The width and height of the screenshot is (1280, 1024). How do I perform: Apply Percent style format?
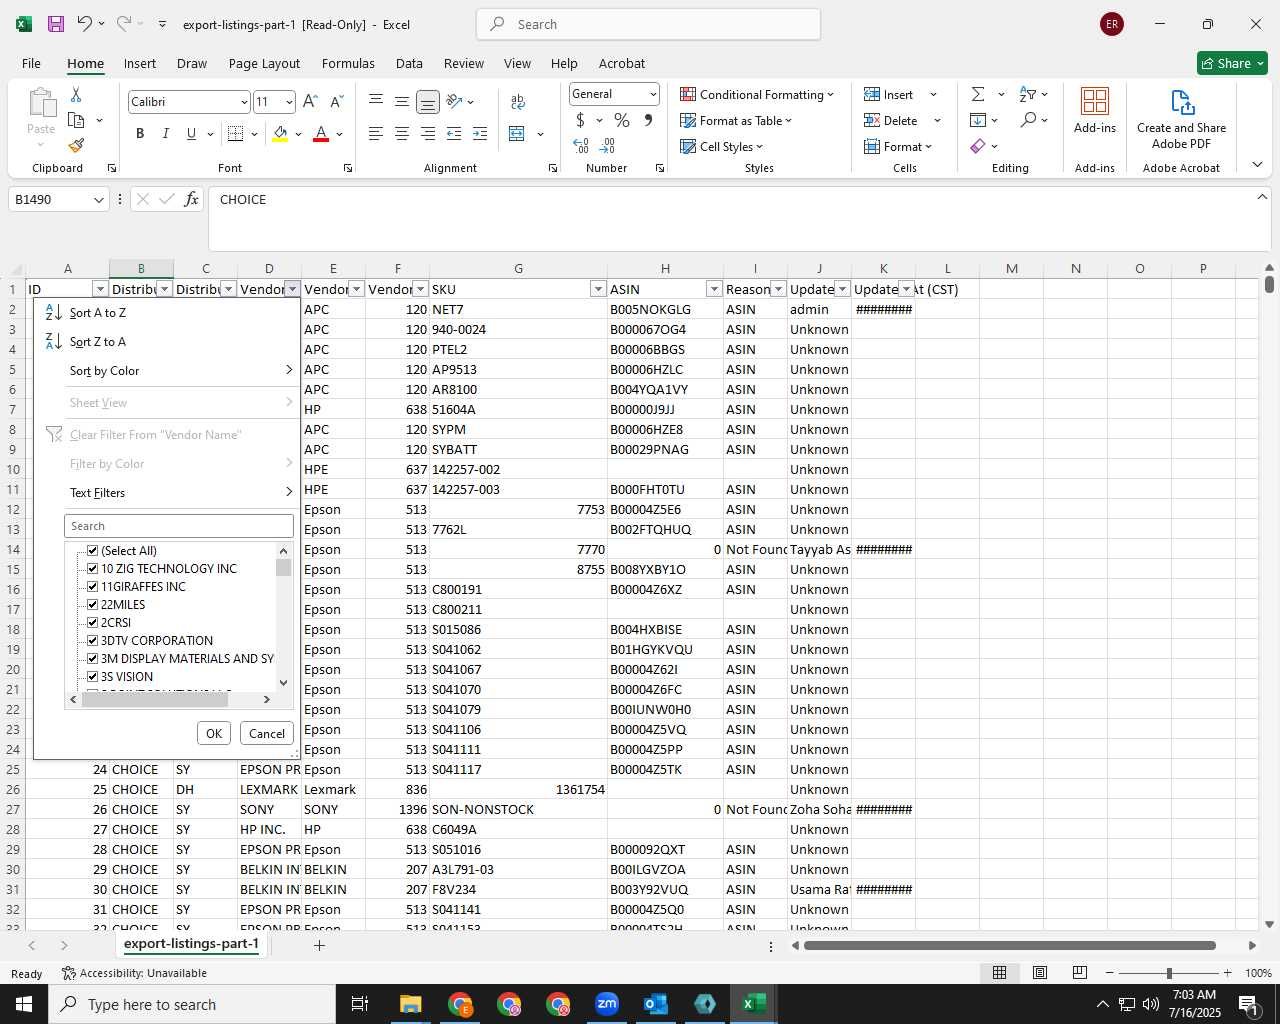622,120
